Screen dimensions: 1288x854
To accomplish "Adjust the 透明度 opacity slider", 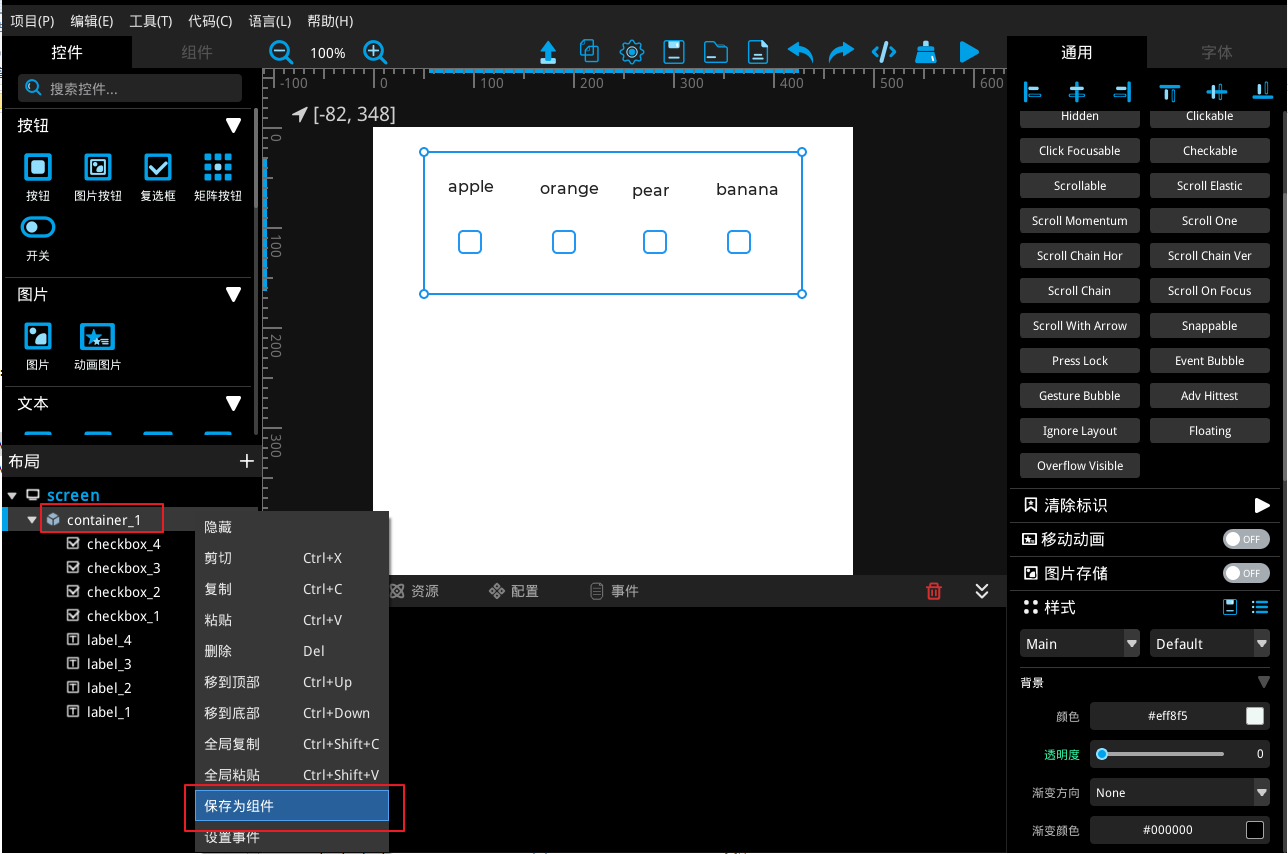I will pos(1162,754).
